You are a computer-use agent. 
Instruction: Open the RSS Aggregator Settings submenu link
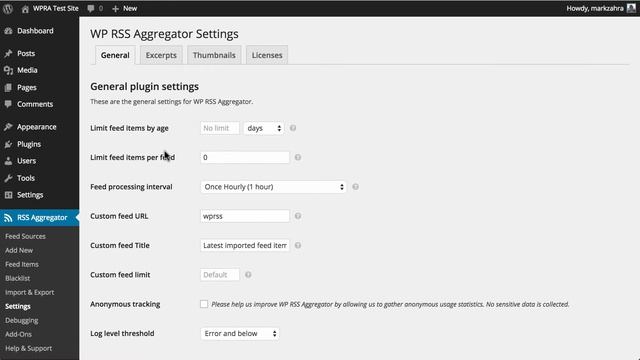[18, 306]
